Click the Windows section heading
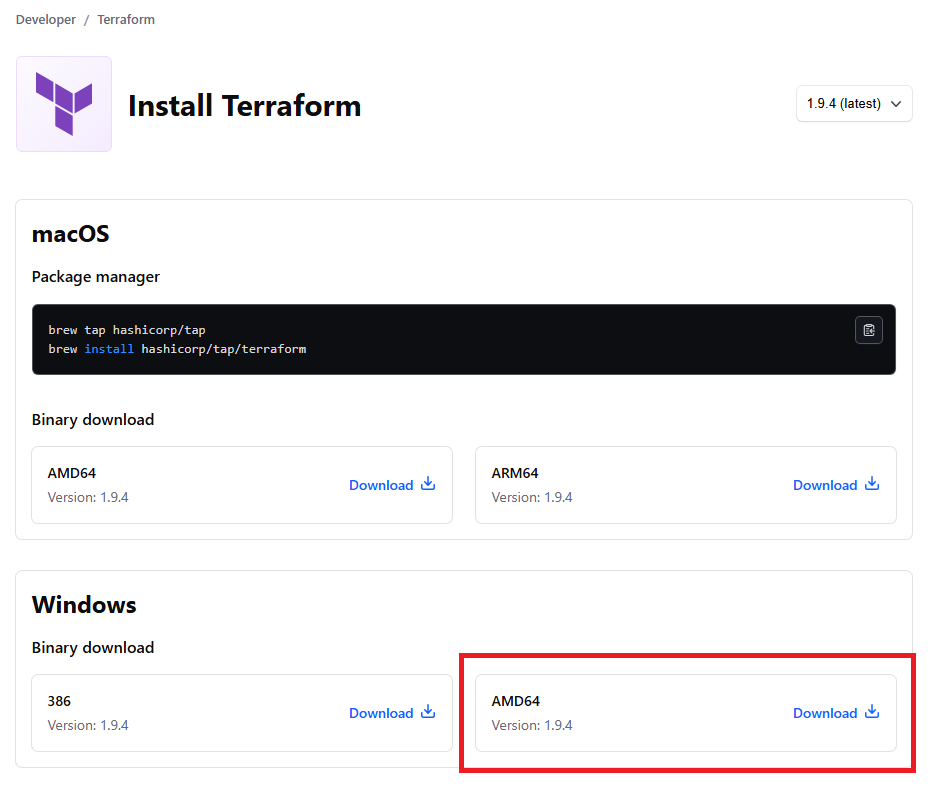The image size is (931, 791). pyautogui.click(x=84, y=605)
